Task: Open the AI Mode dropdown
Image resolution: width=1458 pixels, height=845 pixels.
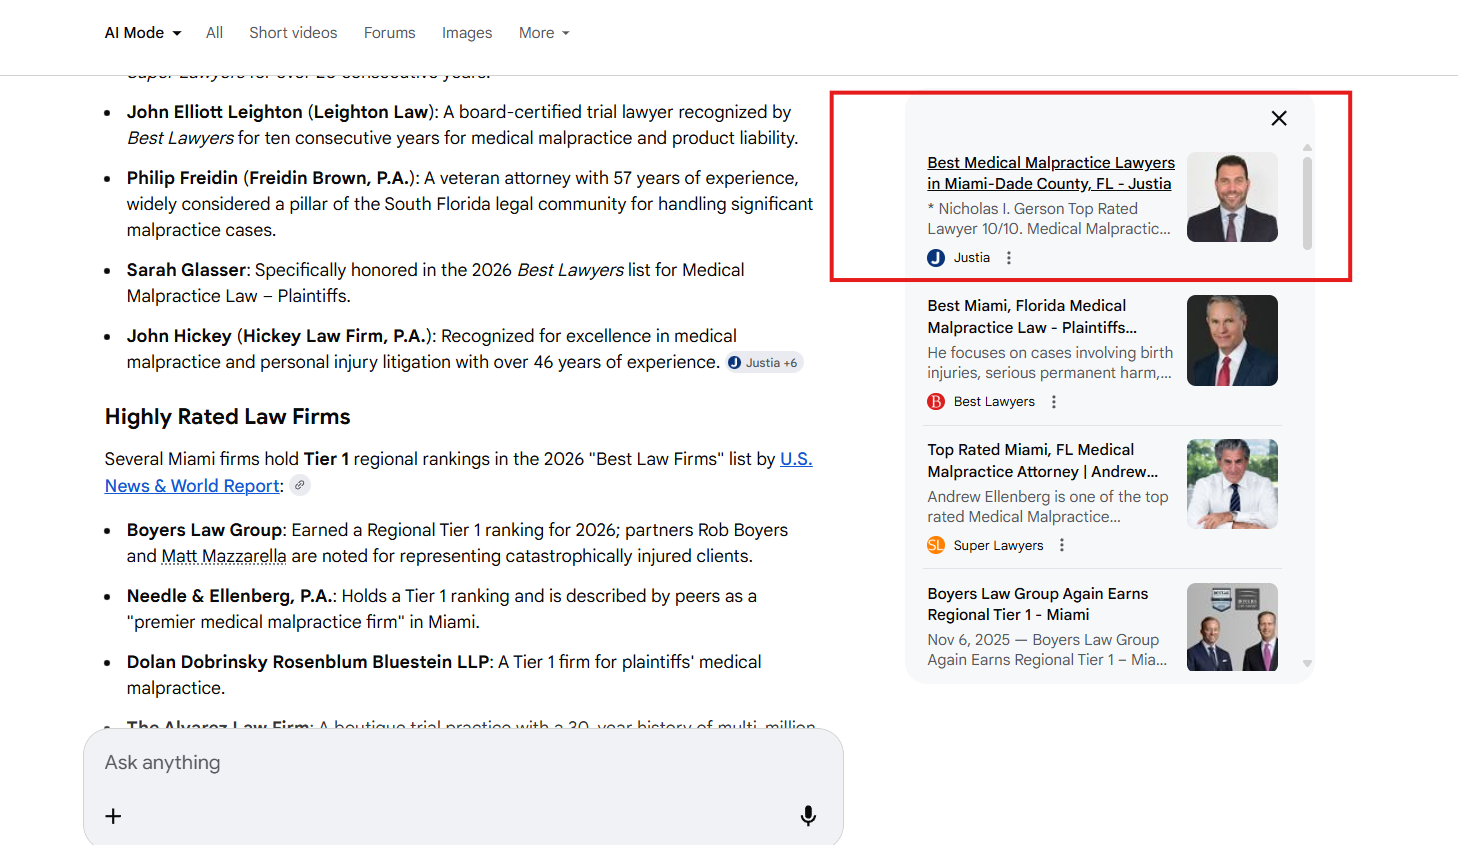Action: (x=141, y=32)
